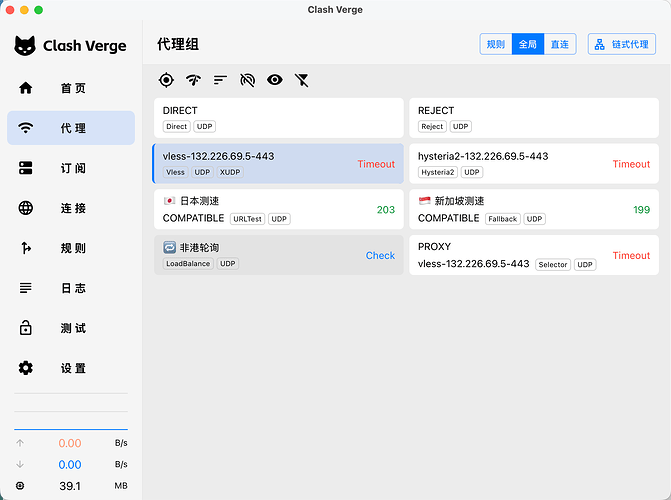Click the LoadBalance tag on 非港轮询
This screenshot has height=500, width=671.
(188, 263)
